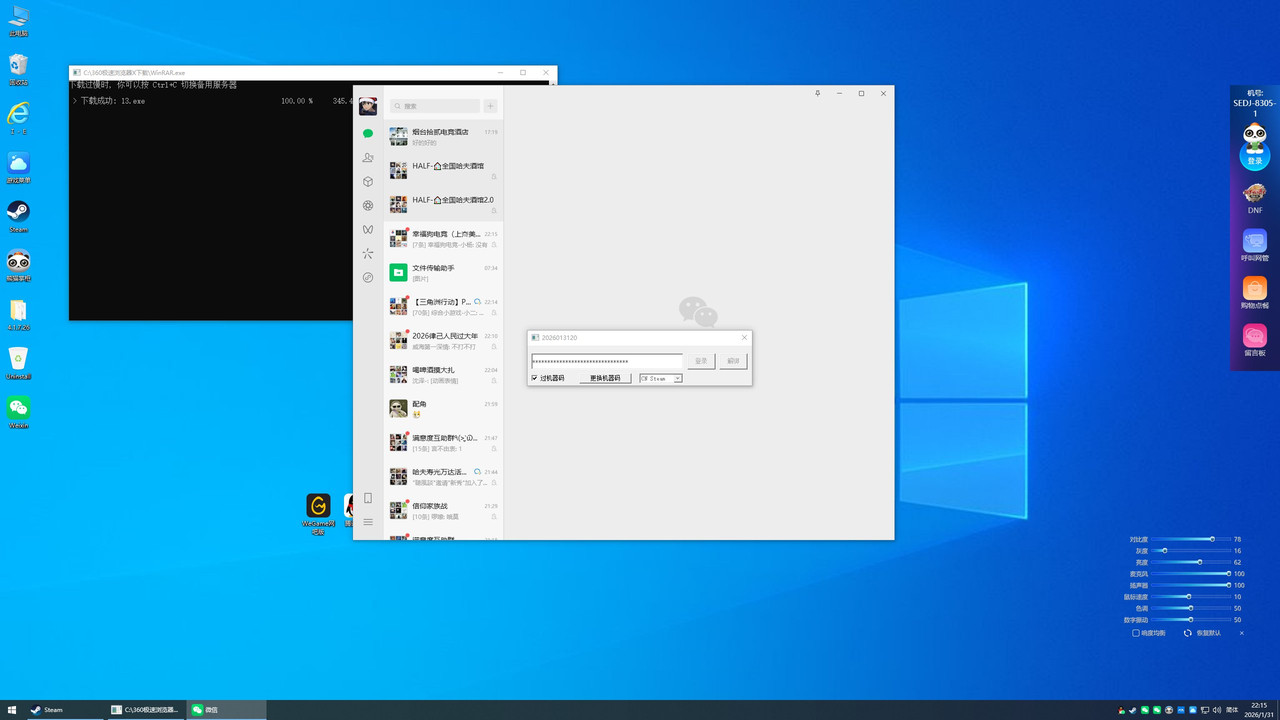1280x720 pixels.
Task: Adjust the 对比度 slider
Action: (1191, 539)
